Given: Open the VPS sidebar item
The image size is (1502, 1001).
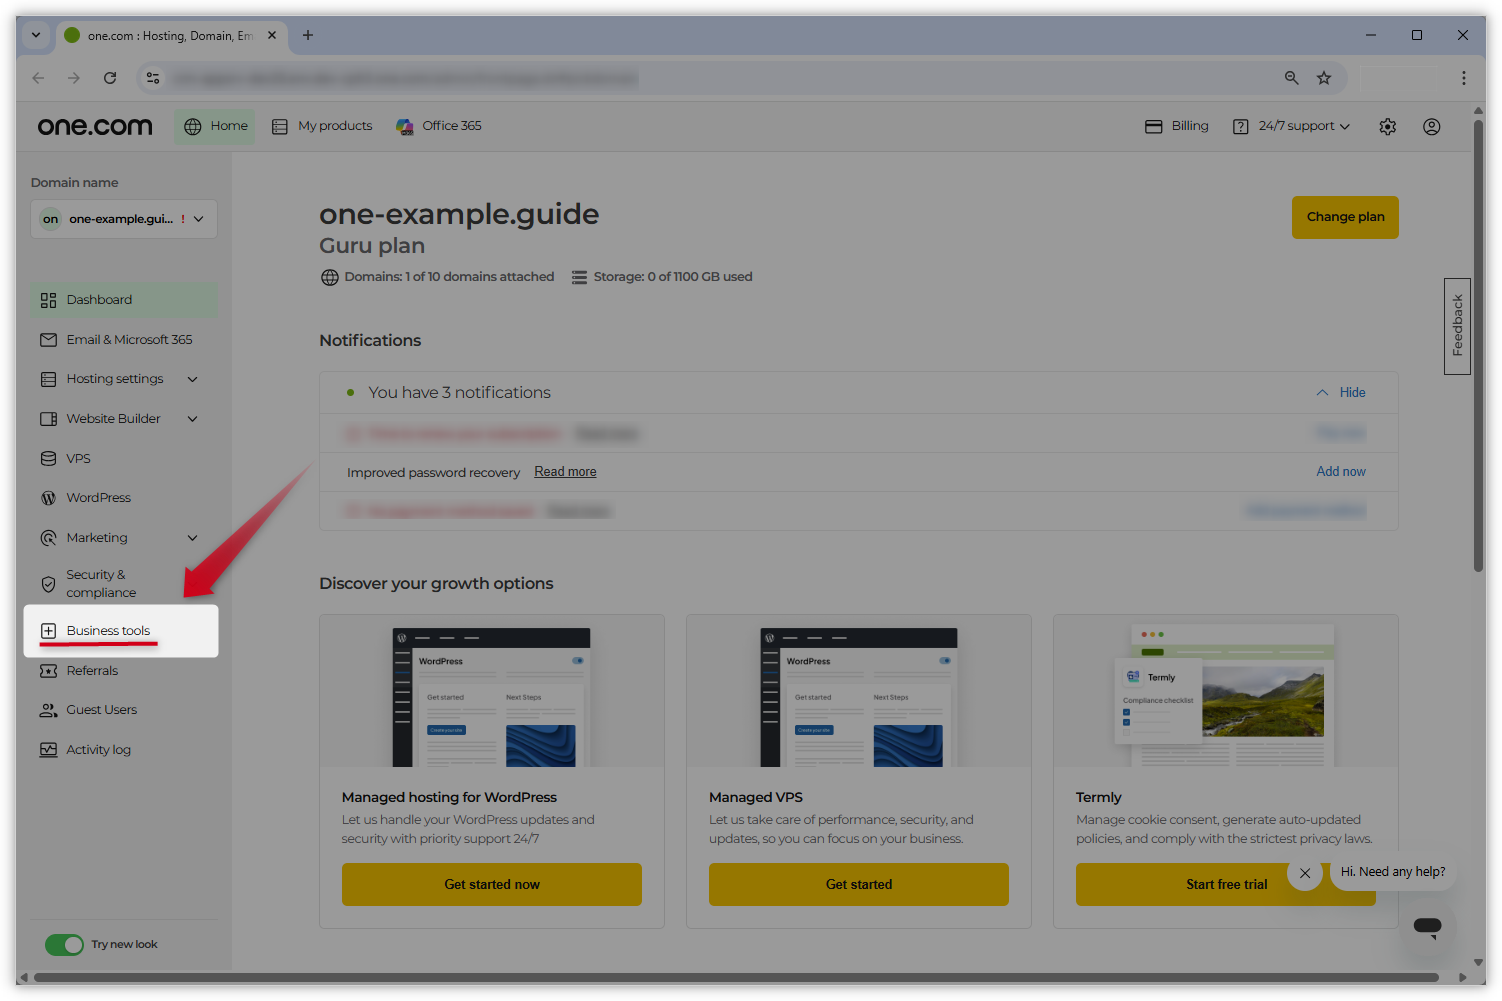Looking at the screenshot, I should pos(78,459).
